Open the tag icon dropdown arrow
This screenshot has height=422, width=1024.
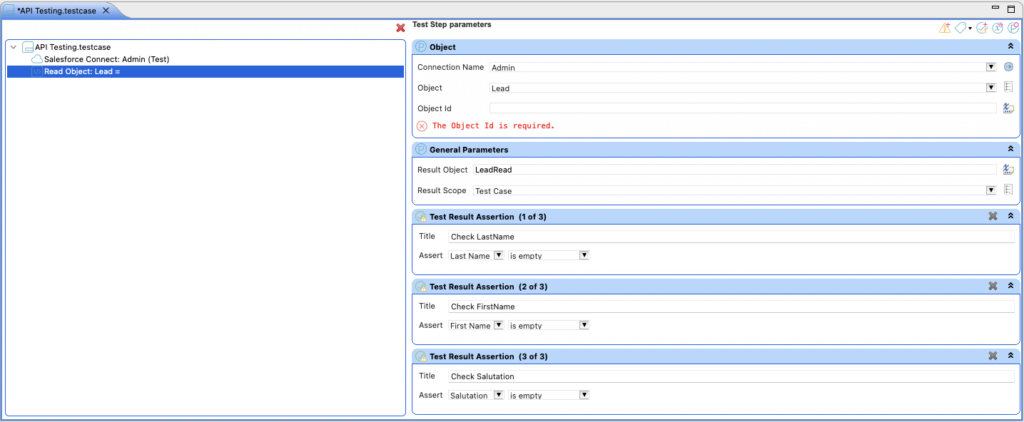click(x=970, y=29)
